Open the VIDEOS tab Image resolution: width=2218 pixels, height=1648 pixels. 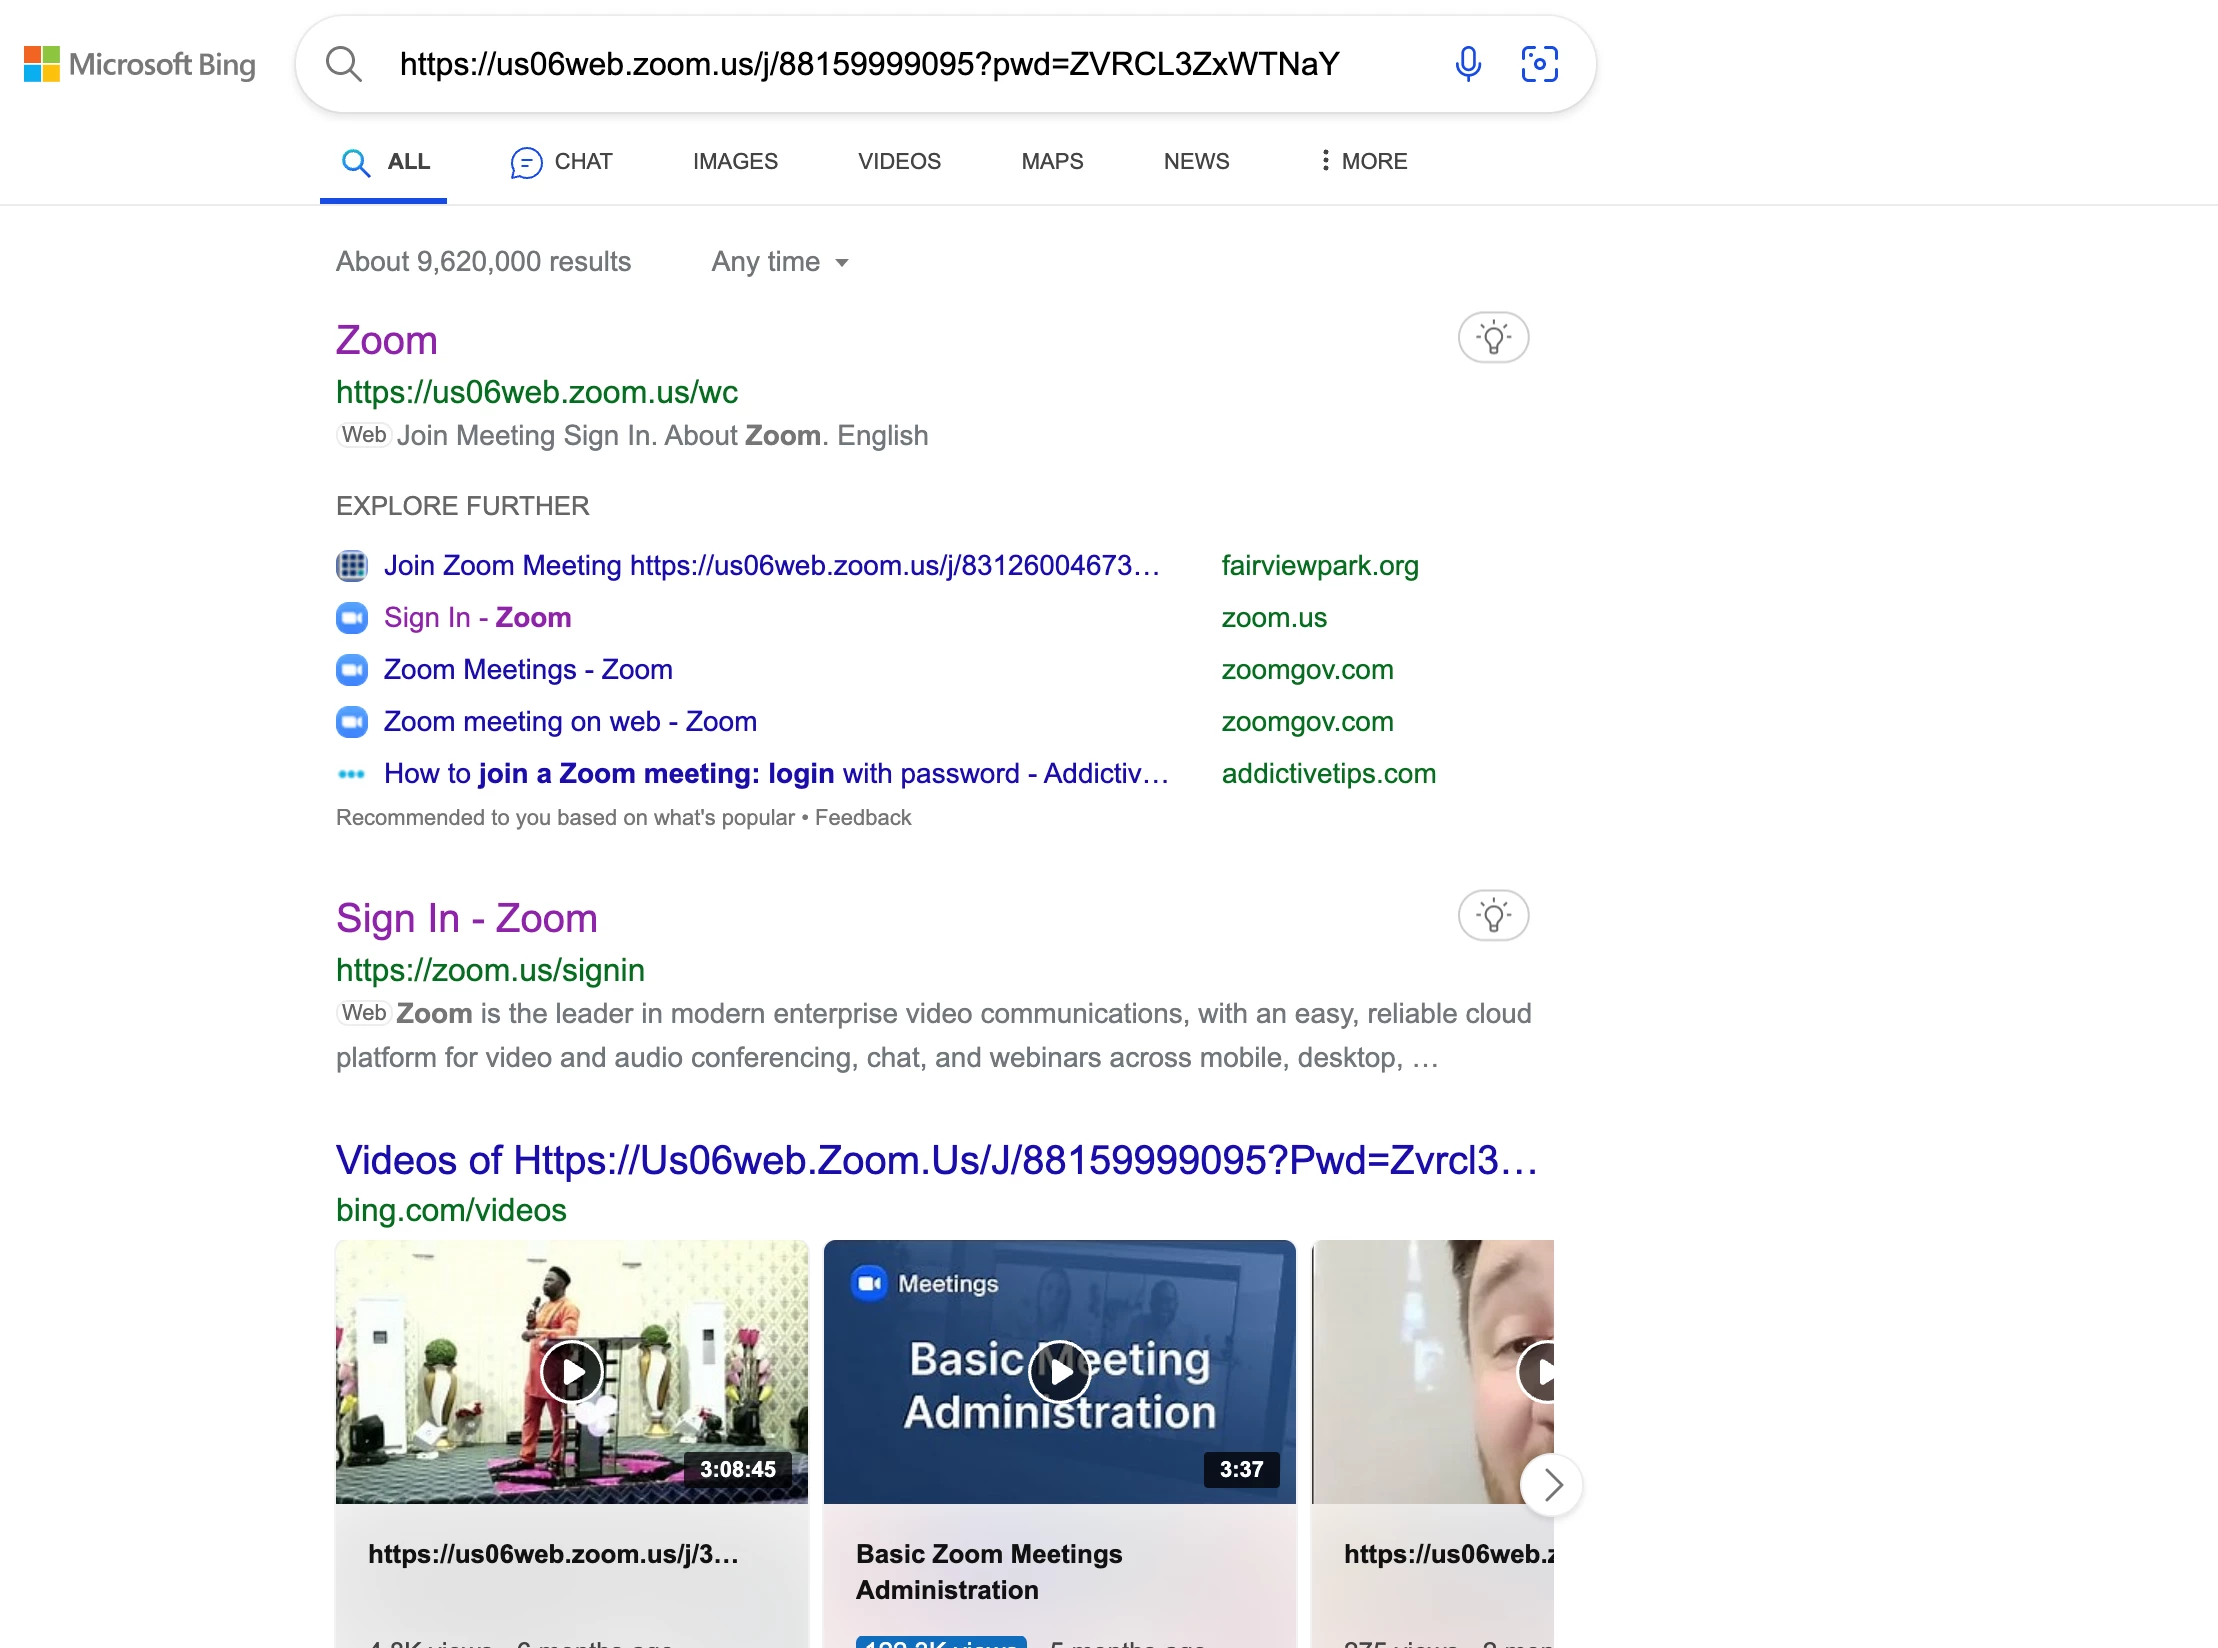[x=899, y=161]
